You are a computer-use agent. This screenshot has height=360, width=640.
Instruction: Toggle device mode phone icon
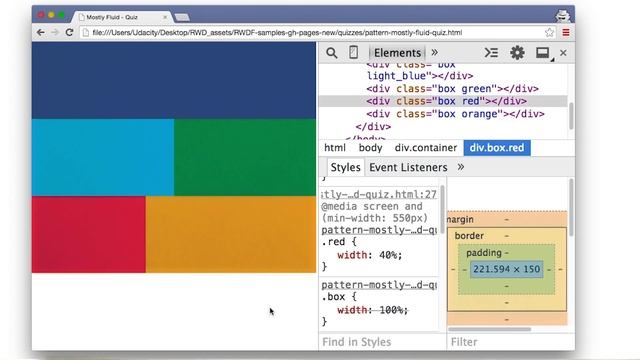coord(353,53)
